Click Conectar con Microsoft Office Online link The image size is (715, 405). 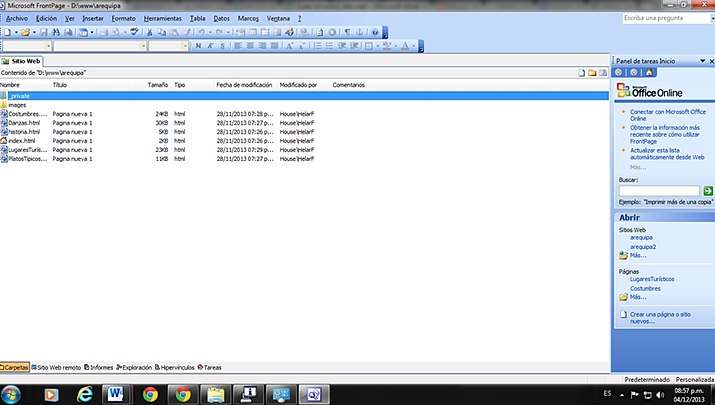click(x=668, y=115)
